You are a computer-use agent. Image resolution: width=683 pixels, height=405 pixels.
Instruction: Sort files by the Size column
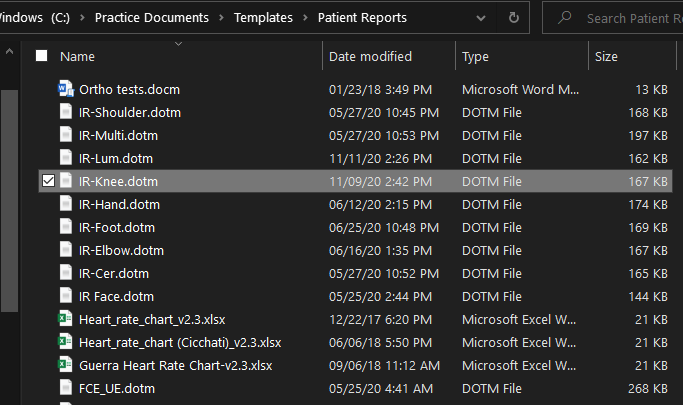point(606,57)
